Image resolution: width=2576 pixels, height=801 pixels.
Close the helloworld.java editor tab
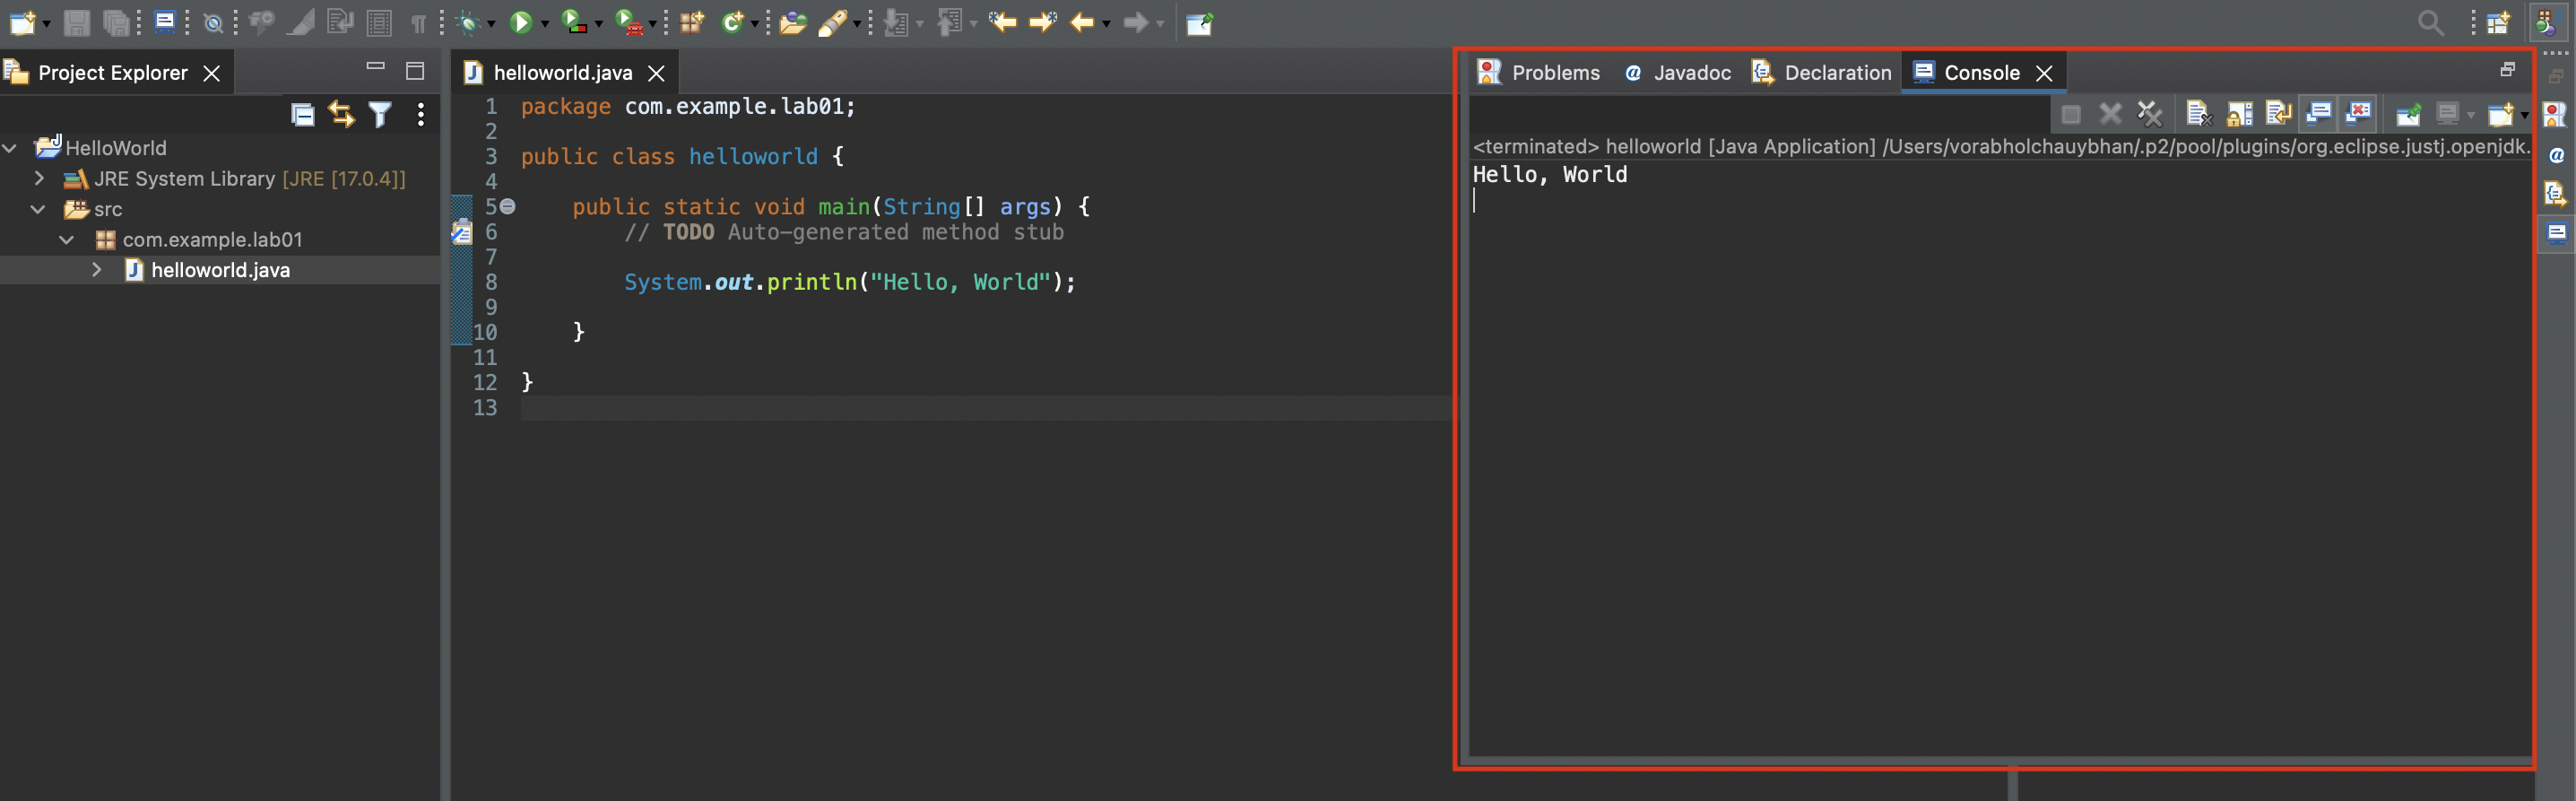pyautogui.click(x=657, y=74)
